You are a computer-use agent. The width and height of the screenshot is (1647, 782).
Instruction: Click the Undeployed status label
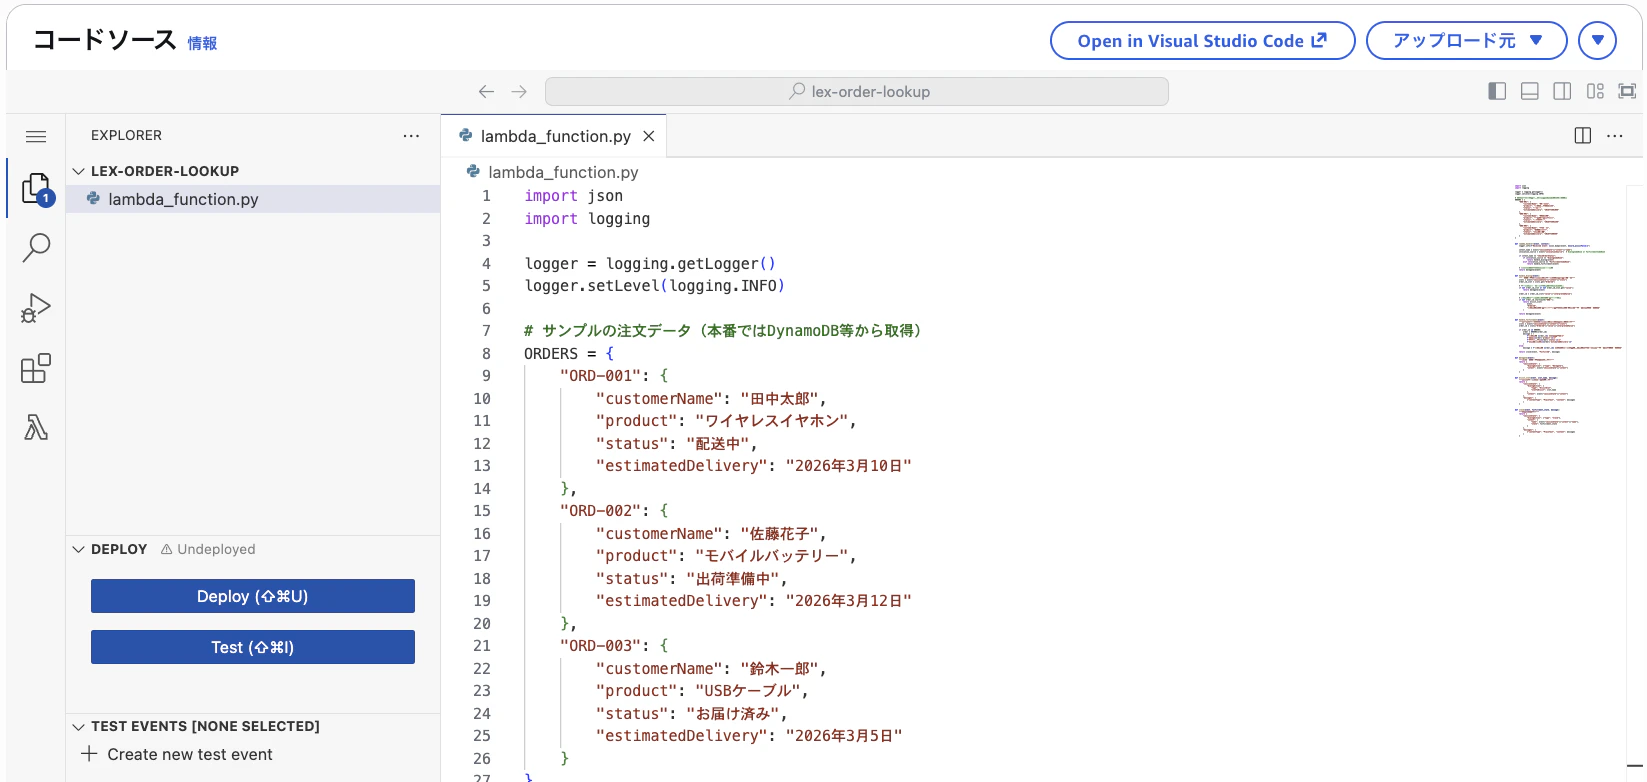point(208,549)
